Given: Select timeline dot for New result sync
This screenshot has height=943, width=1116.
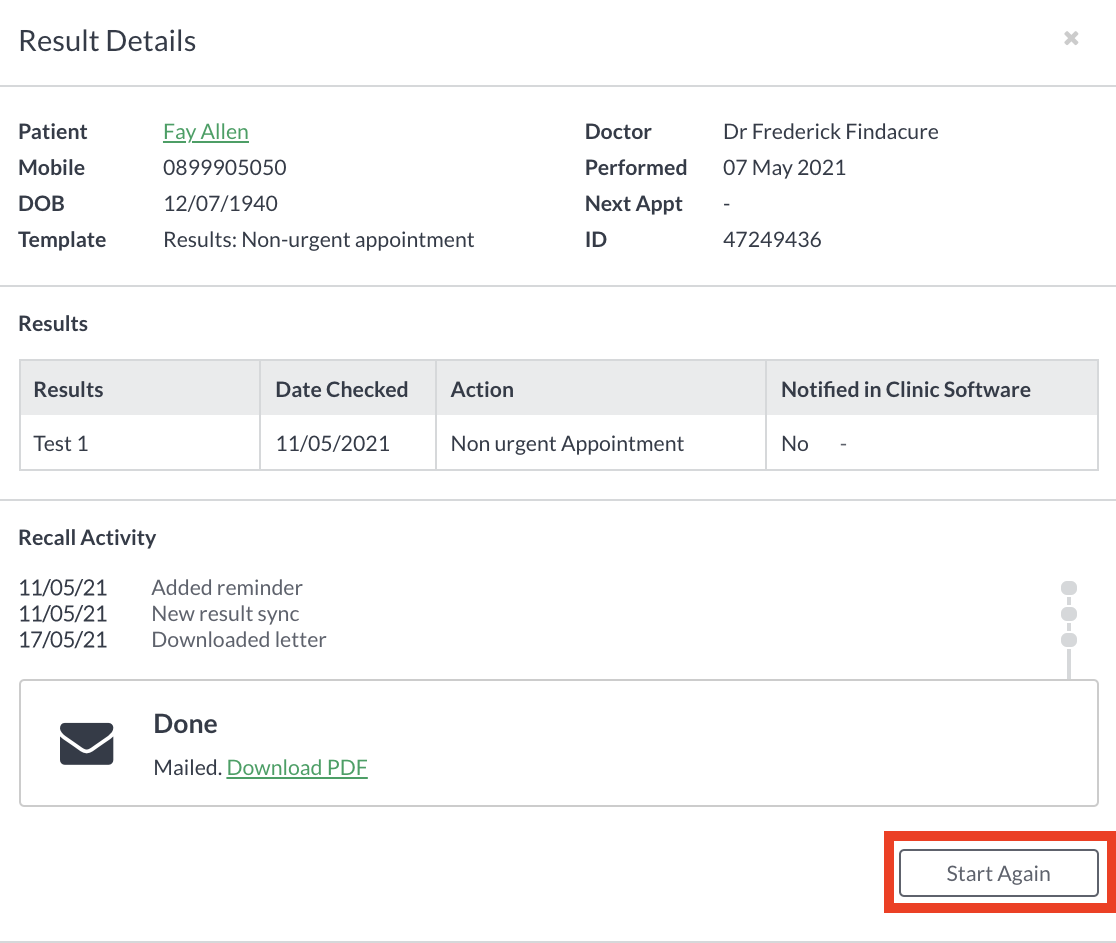Looking at the screenshot, I should pos(1068,613).
